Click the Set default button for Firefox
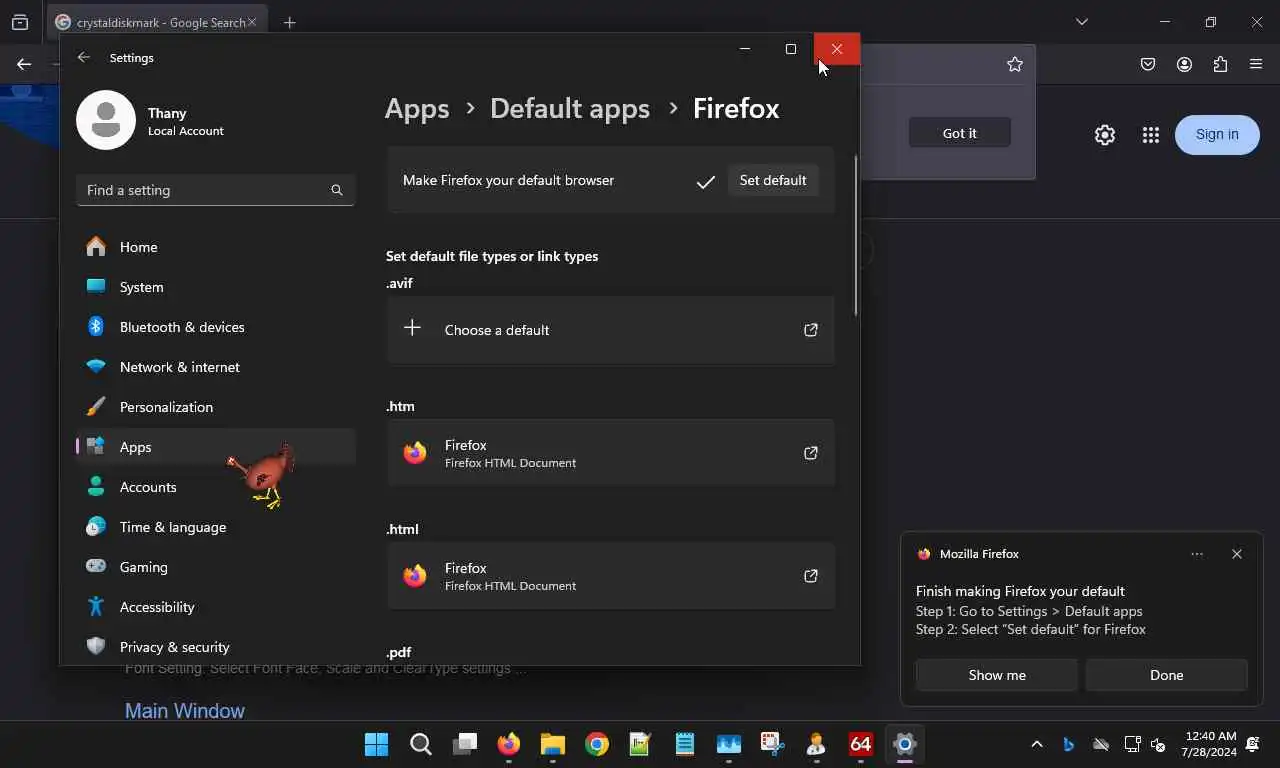The height and width of the screenshot is (768, 1280). click(x=772, y=180)
